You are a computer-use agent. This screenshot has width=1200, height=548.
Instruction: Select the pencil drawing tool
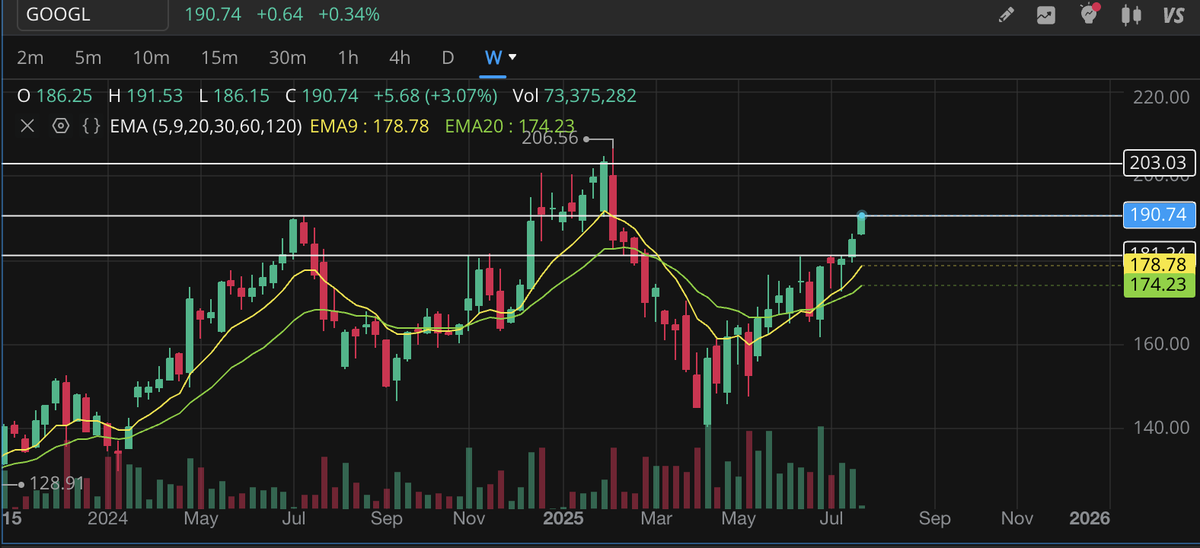tap(1007, 15)
